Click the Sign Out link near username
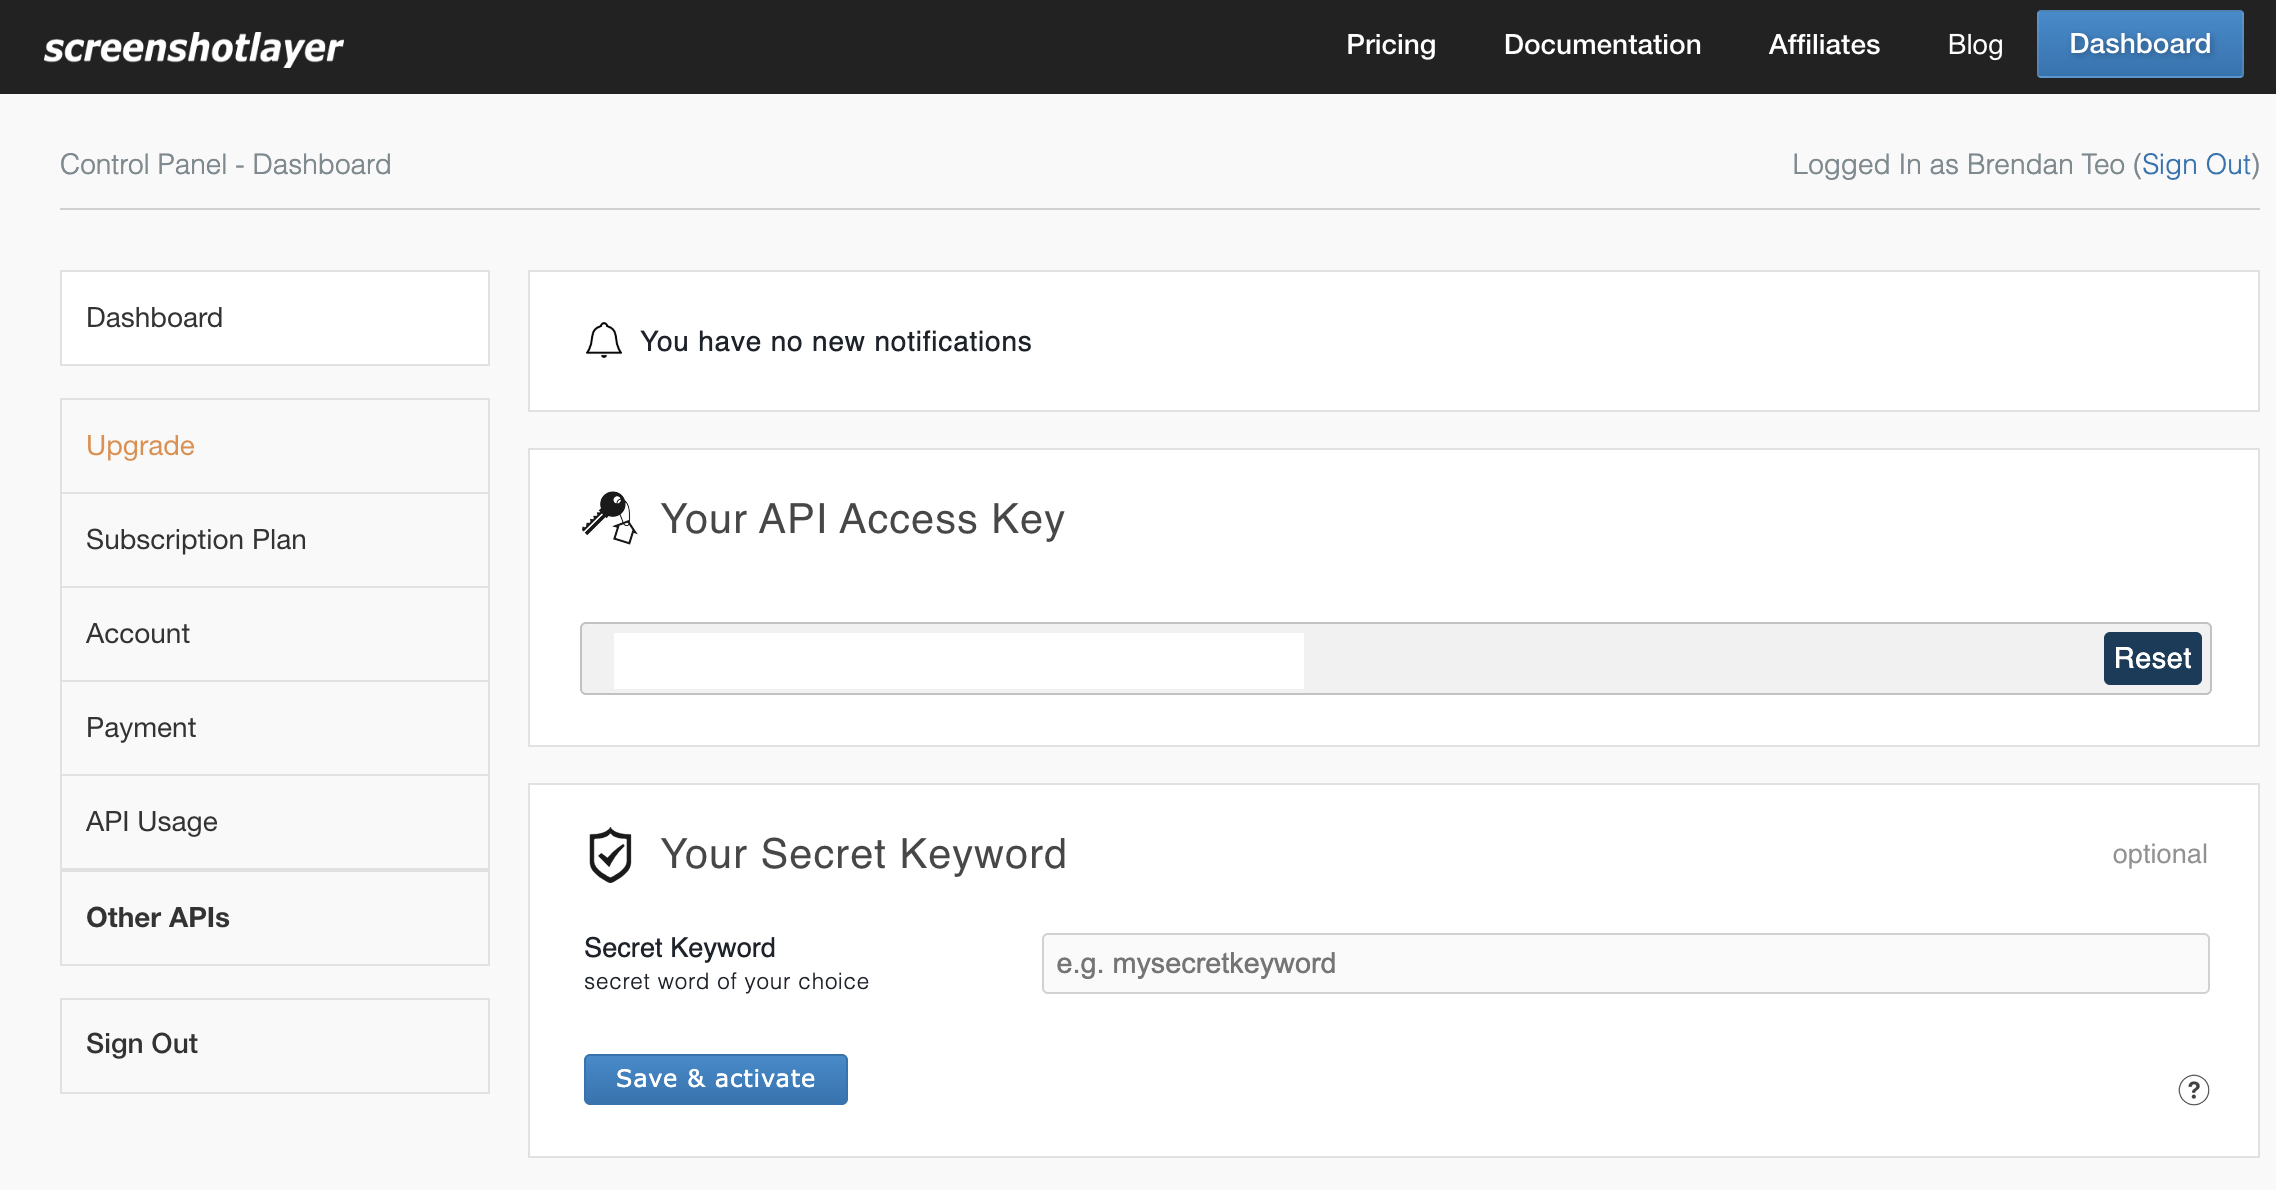Viewport: 2276px width, 1190px height. pyautogui.click(x=2196, y=164)
